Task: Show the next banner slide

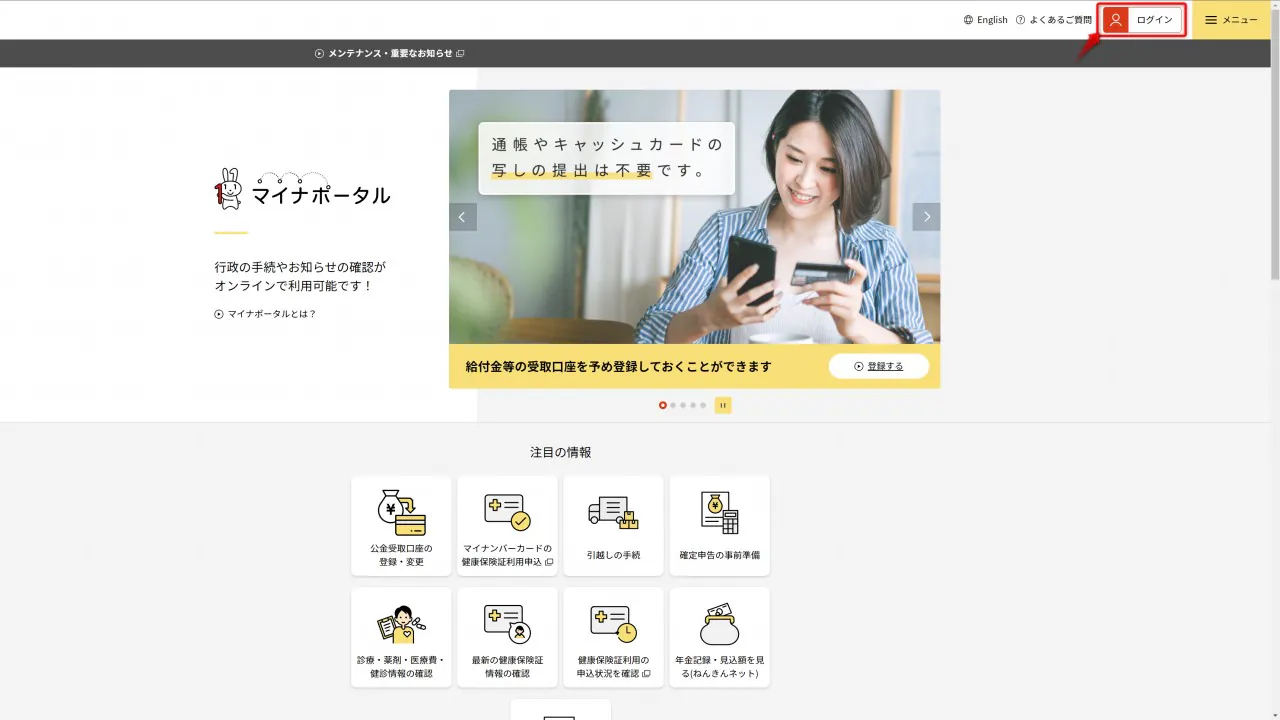Action: tap(926, 217)
